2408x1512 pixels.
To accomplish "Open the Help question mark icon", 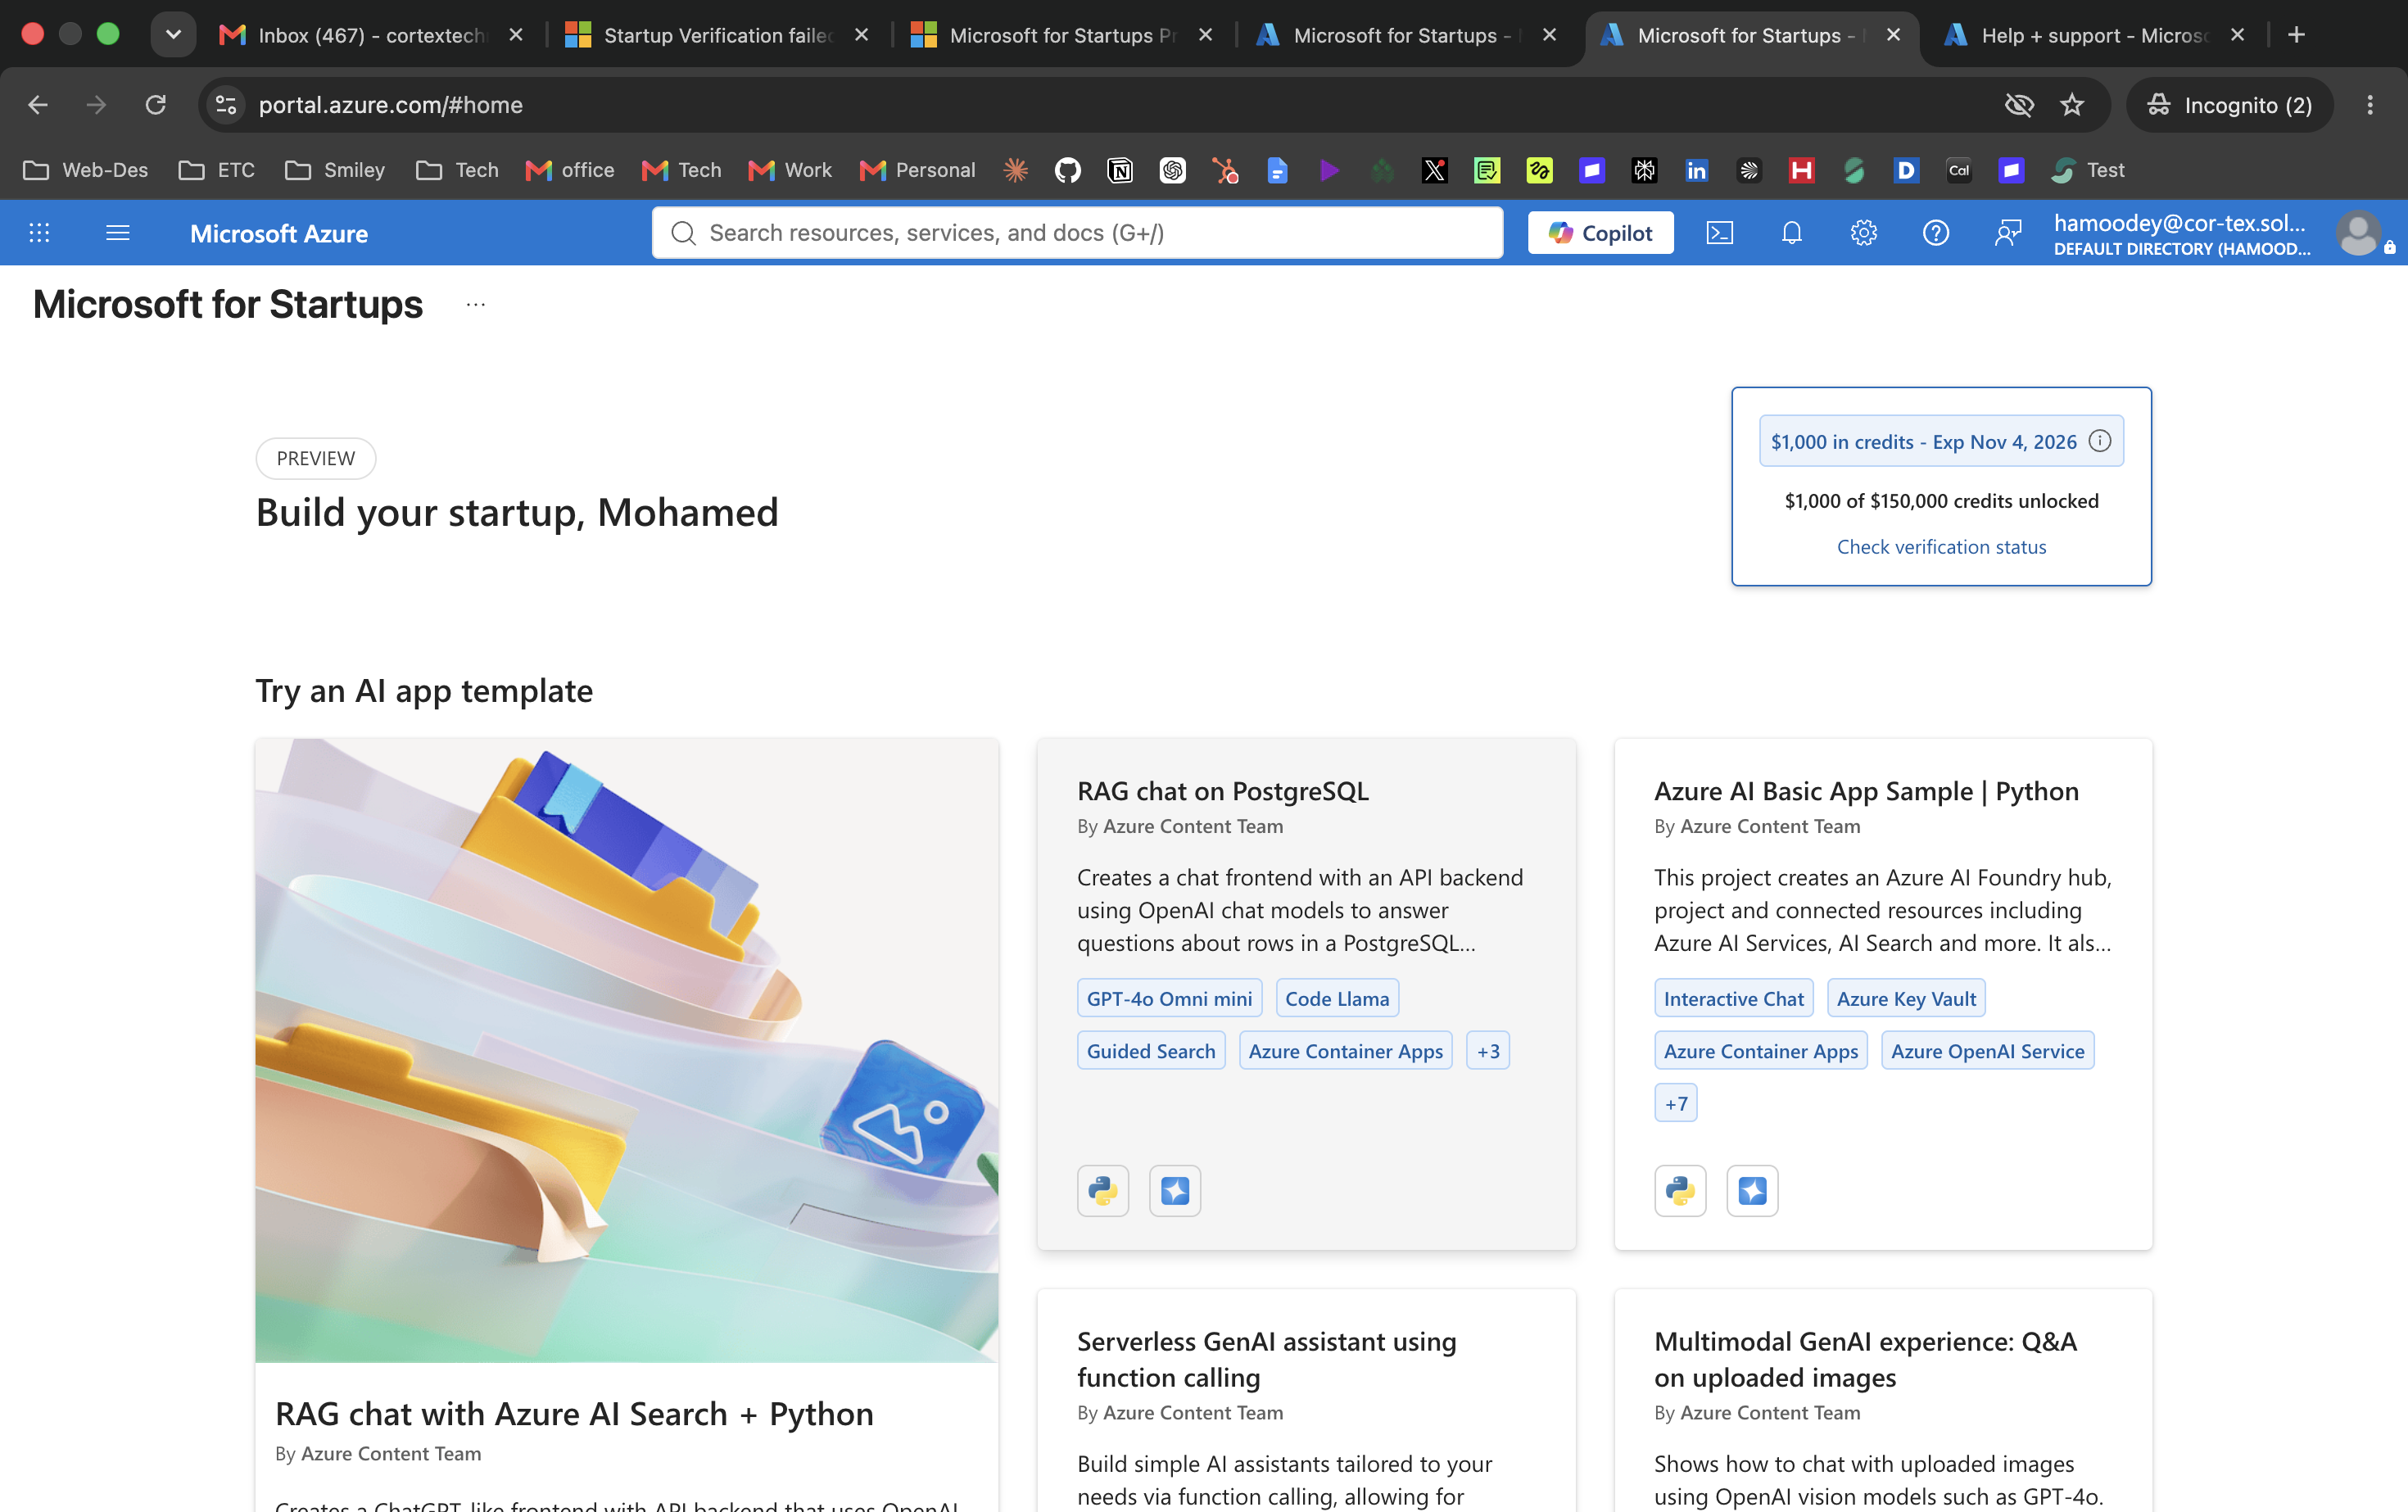I will tap(1935, 233).
